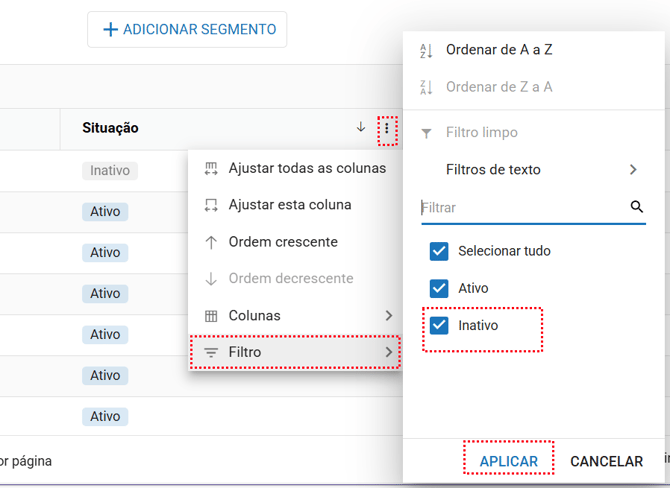The height and width of the screenshot is (488, 670).
Task: Uncheck the Ativo filter checkbox
Action: [x=439, y=288]
